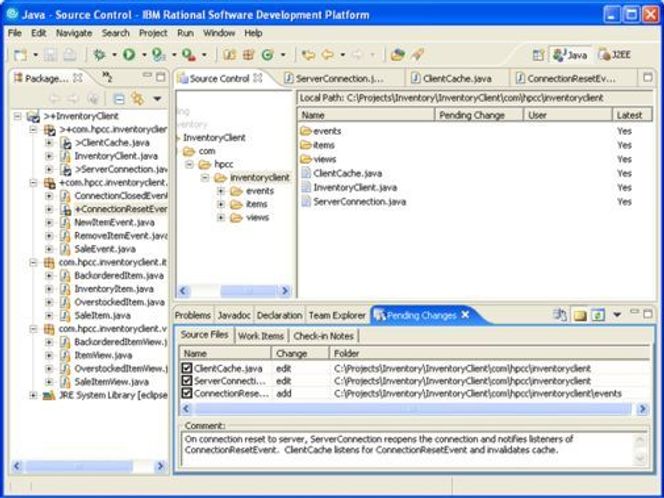
Task: Click the Link with Editor icon
Action: coord(137,99)
